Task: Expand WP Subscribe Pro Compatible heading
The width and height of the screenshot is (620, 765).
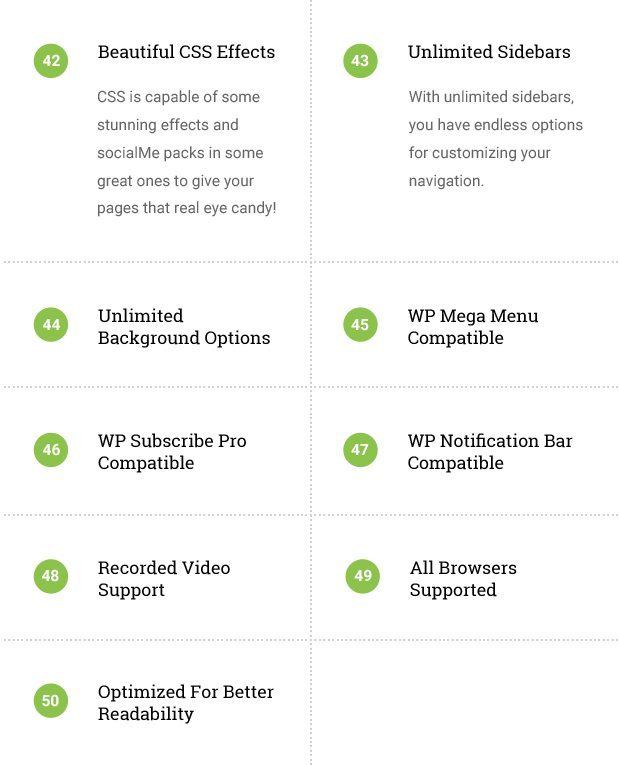Action: (x=172, y=451)
